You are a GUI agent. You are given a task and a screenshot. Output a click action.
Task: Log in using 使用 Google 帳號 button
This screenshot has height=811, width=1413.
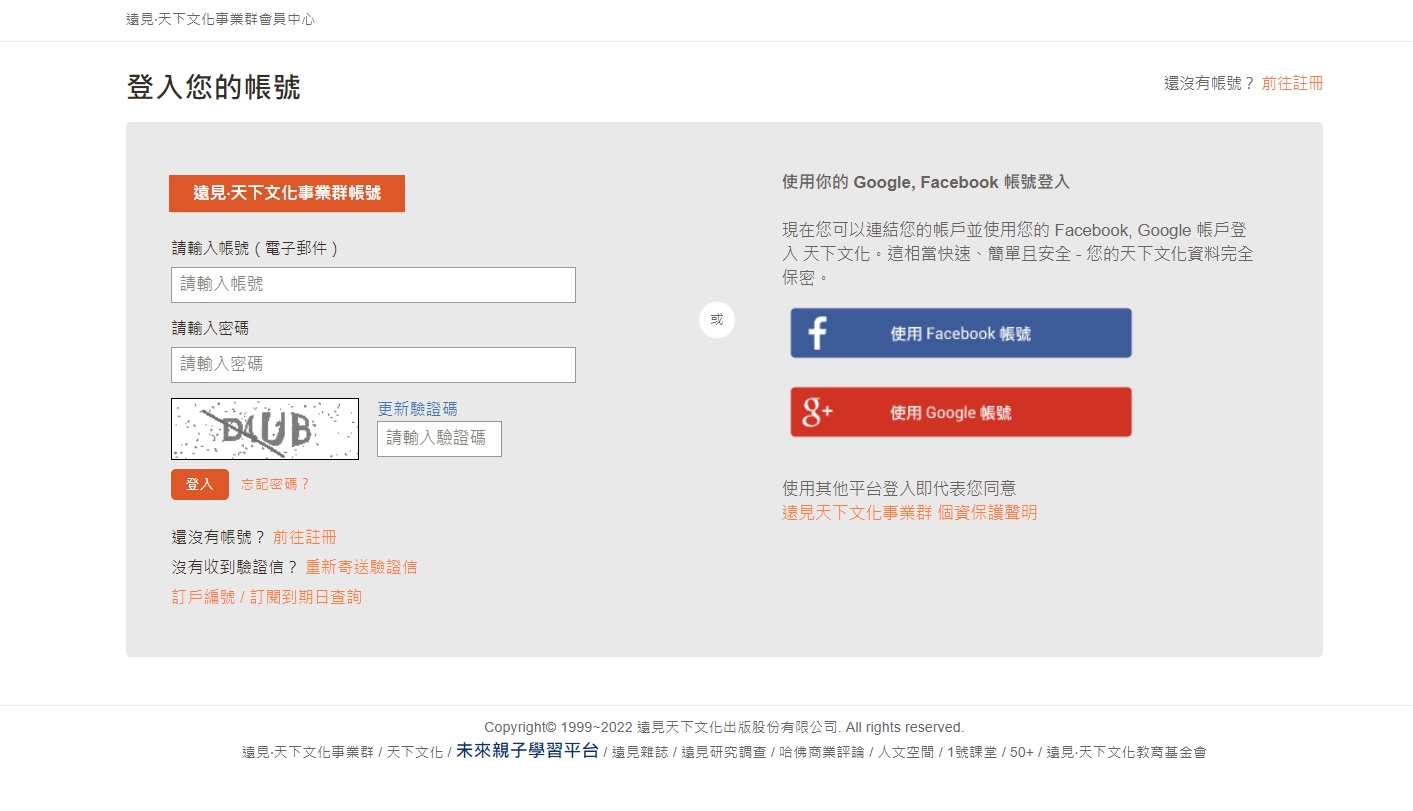[x=961, y=412]
